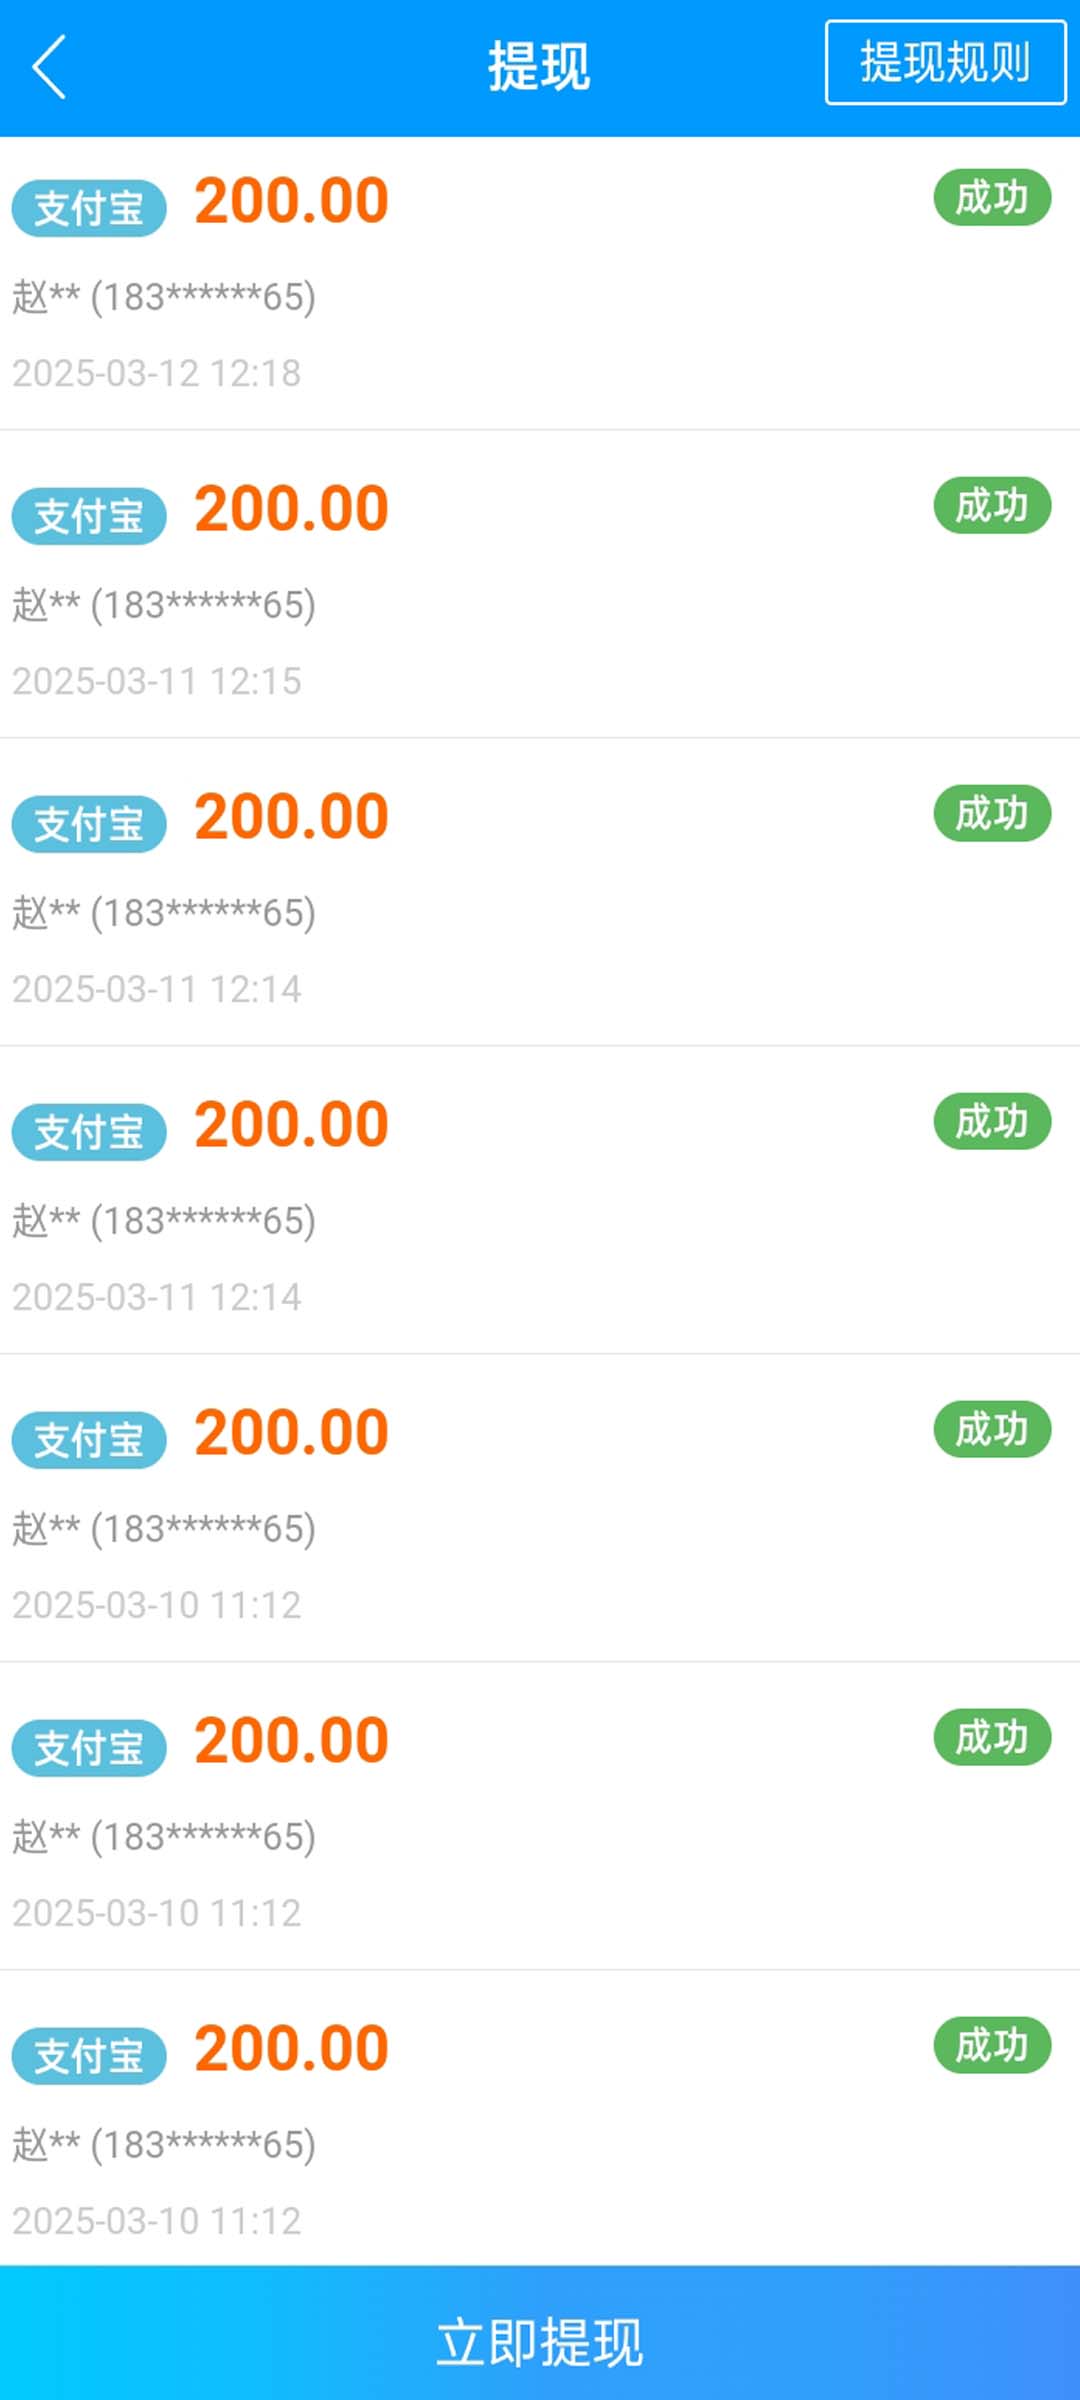Screen dimensions: 1080x2400
Task: Open withdrawal record dated 2025-03-11 12:15
Action: [540, 585]
